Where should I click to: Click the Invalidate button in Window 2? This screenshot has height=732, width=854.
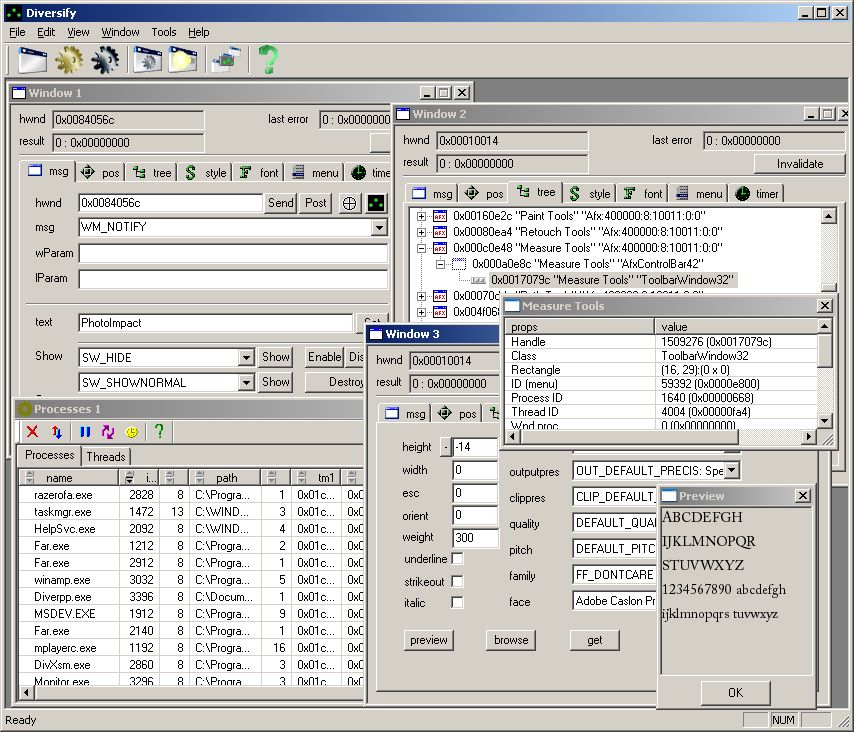pyautogui.click(x=800, y=164)
